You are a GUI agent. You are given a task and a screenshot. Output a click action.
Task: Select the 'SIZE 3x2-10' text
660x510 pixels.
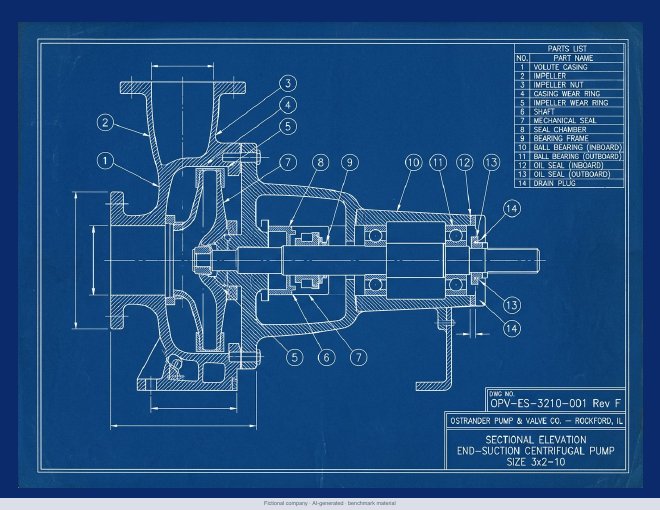[535, 462]
